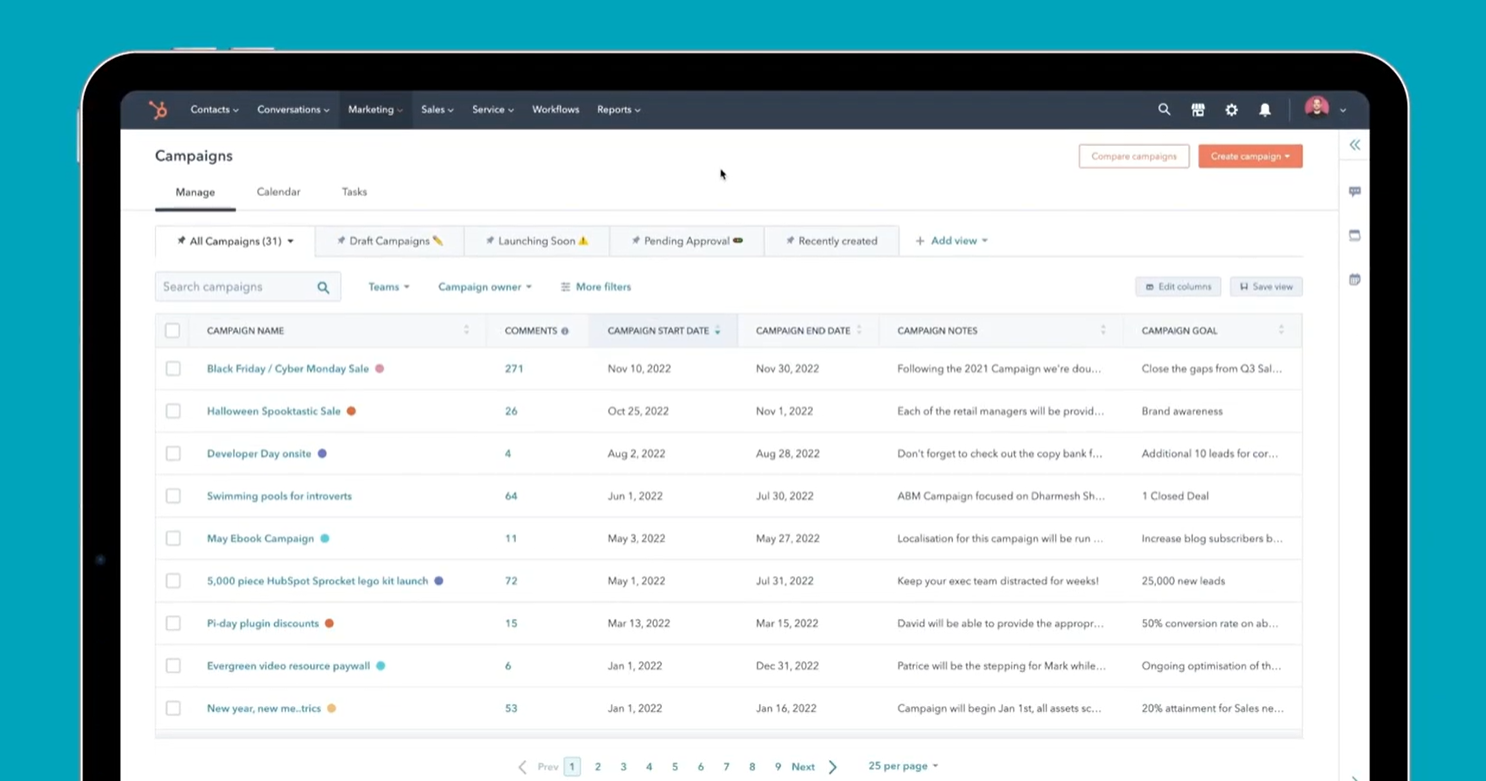
Task: Open the Campaign owner filter dropdown
Action: [x=485, y=287]
